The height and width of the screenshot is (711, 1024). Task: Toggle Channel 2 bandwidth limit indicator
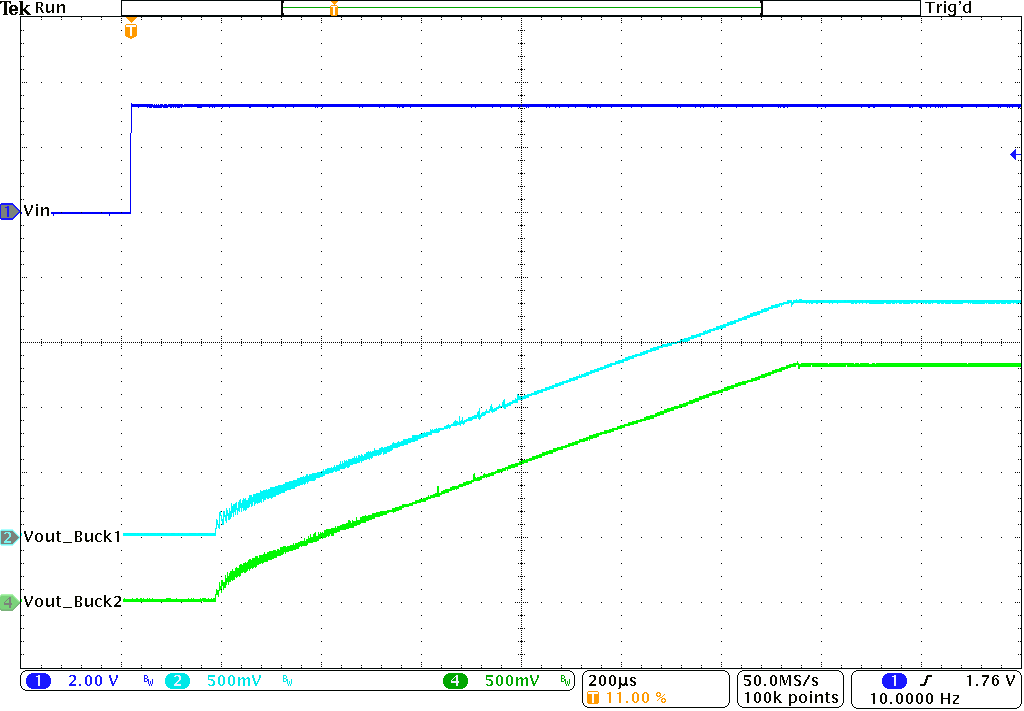(x=287, y=681)
